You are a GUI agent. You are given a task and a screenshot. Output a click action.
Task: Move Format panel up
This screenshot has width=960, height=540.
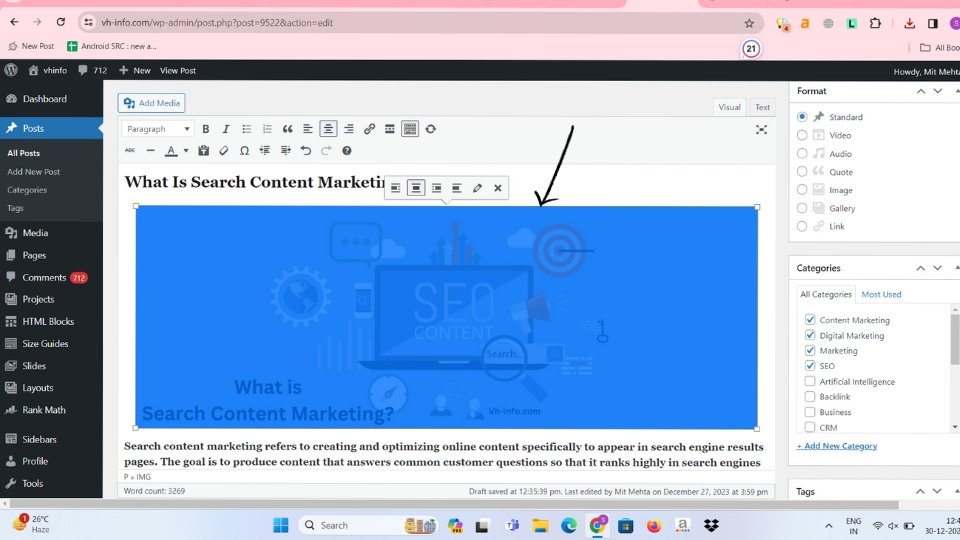coord(921,91)
